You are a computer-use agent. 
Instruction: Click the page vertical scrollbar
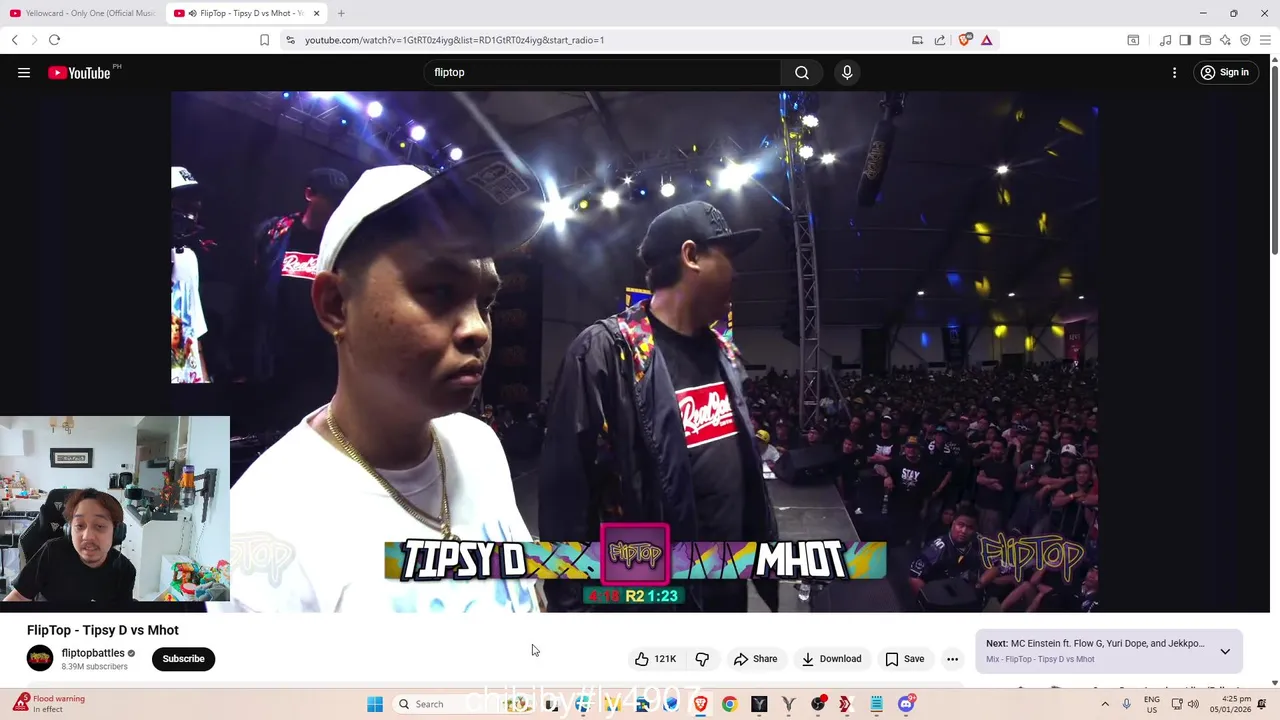click(x=1274, y=160)
